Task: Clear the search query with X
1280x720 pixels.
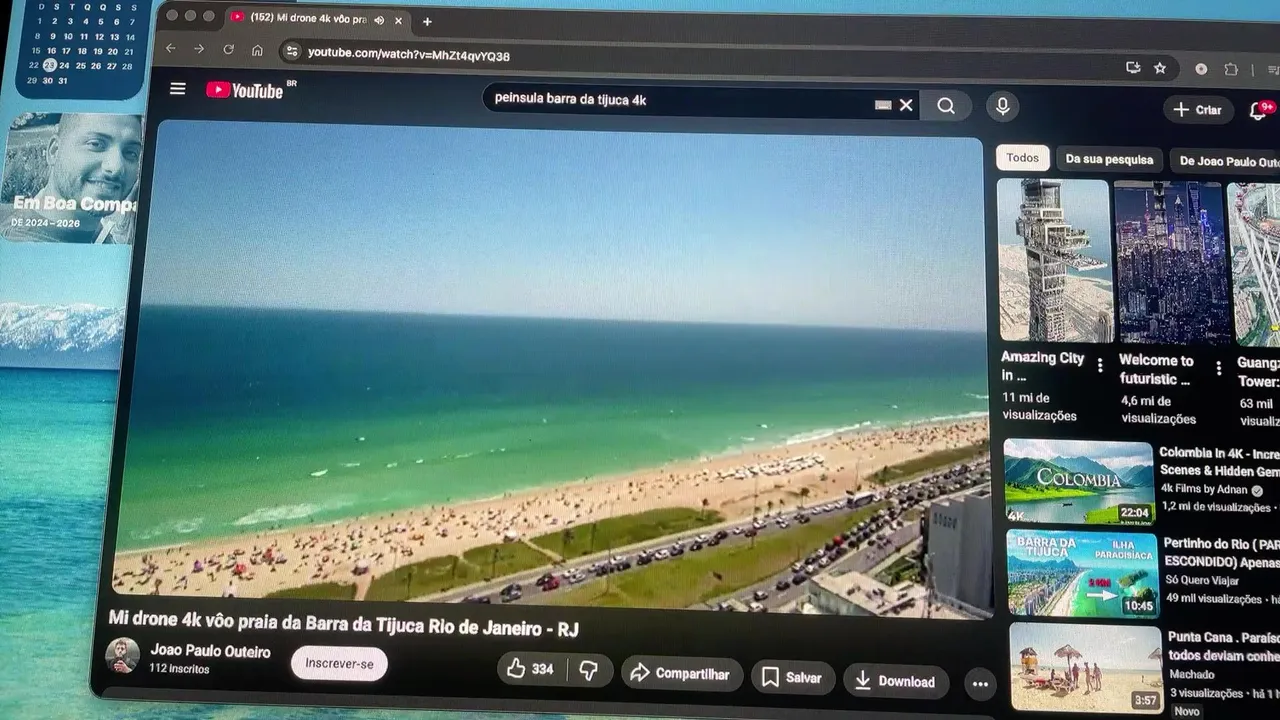Action: (x=906, y=105)
